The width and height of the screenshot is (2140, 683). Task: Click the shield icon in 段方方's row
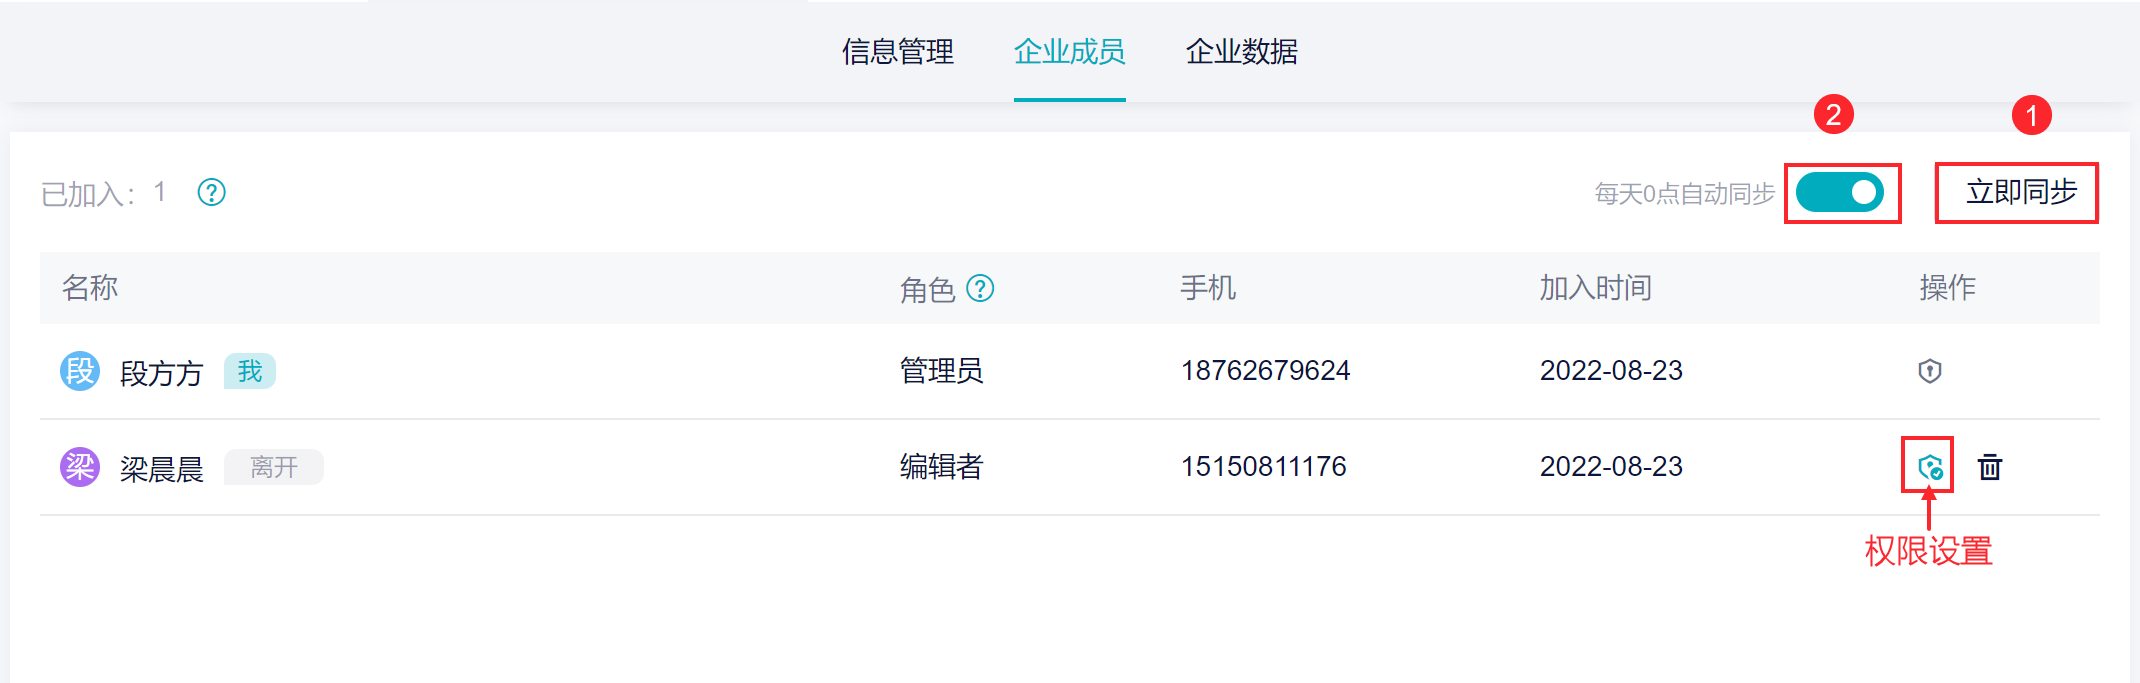1929,371
